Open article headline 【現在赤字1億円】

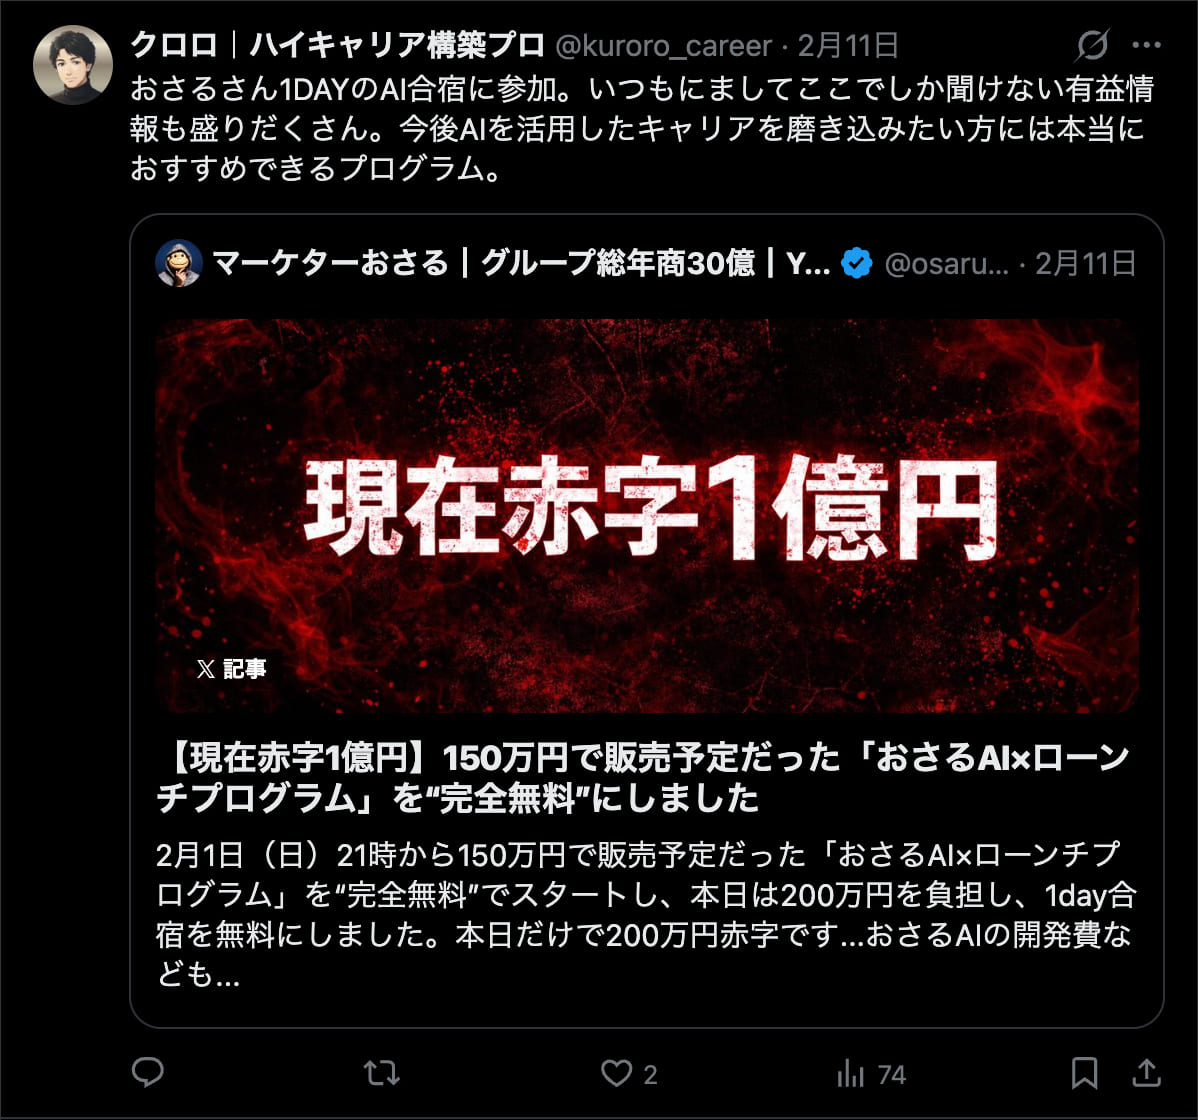(643, 778)
